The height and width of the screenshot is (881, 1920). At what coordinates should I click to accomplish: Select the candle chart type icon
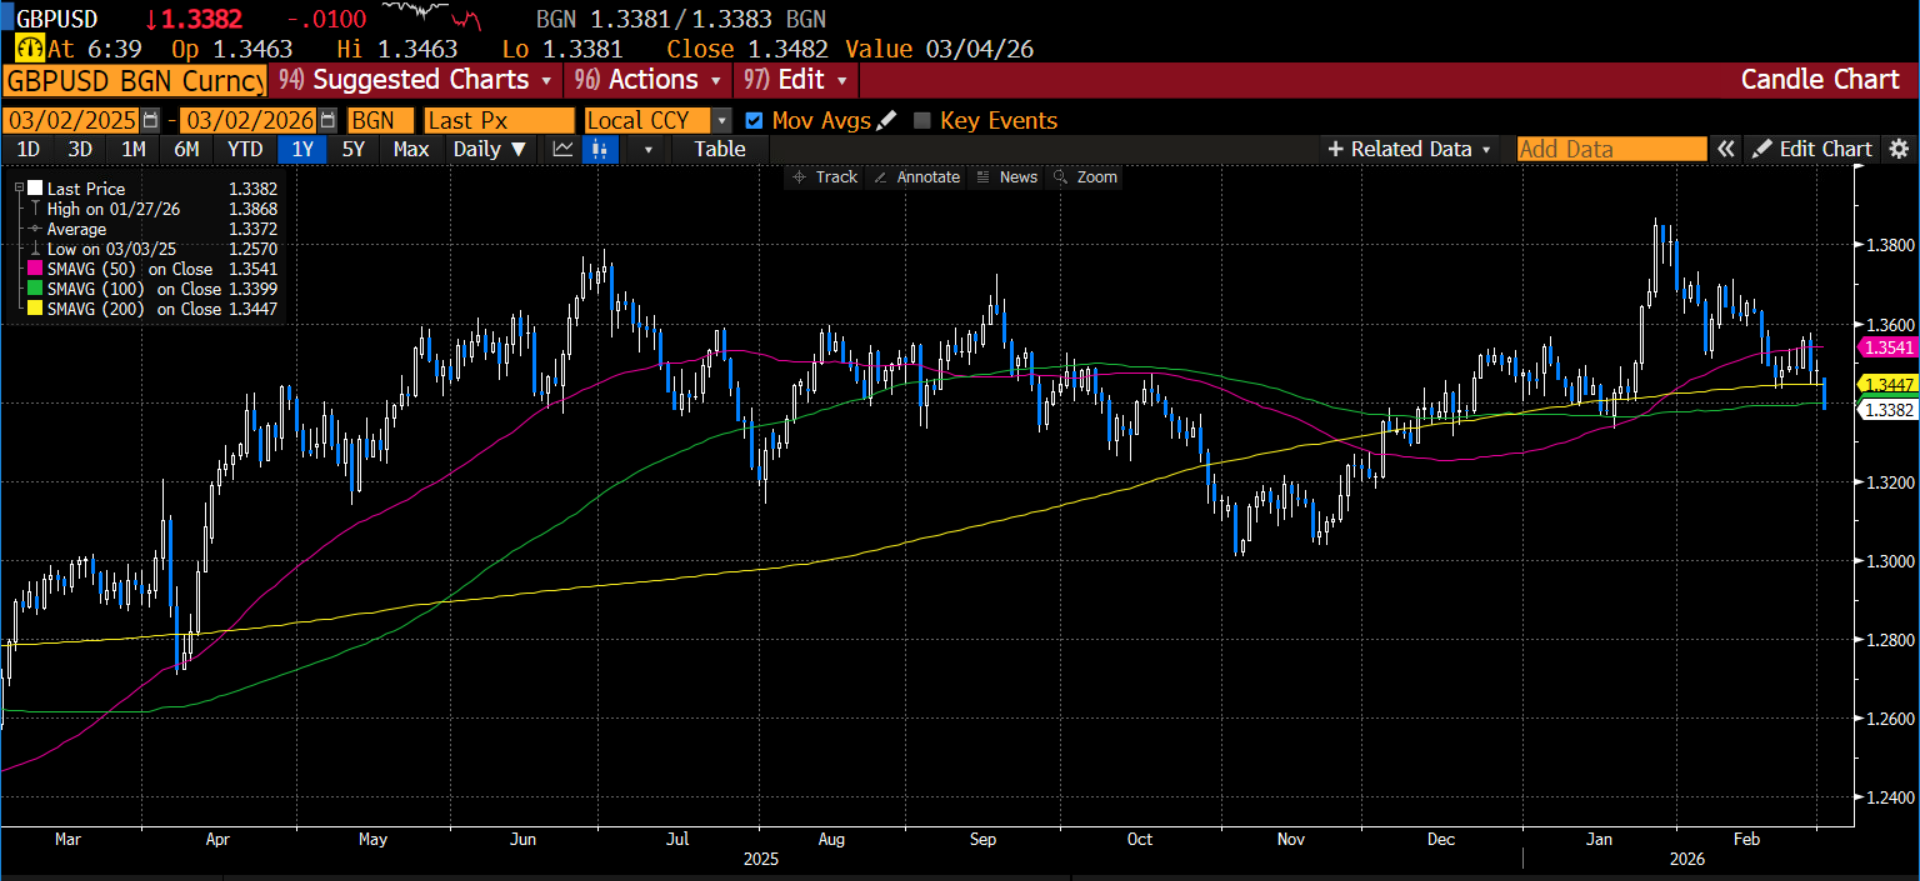(x=600, y=149)
